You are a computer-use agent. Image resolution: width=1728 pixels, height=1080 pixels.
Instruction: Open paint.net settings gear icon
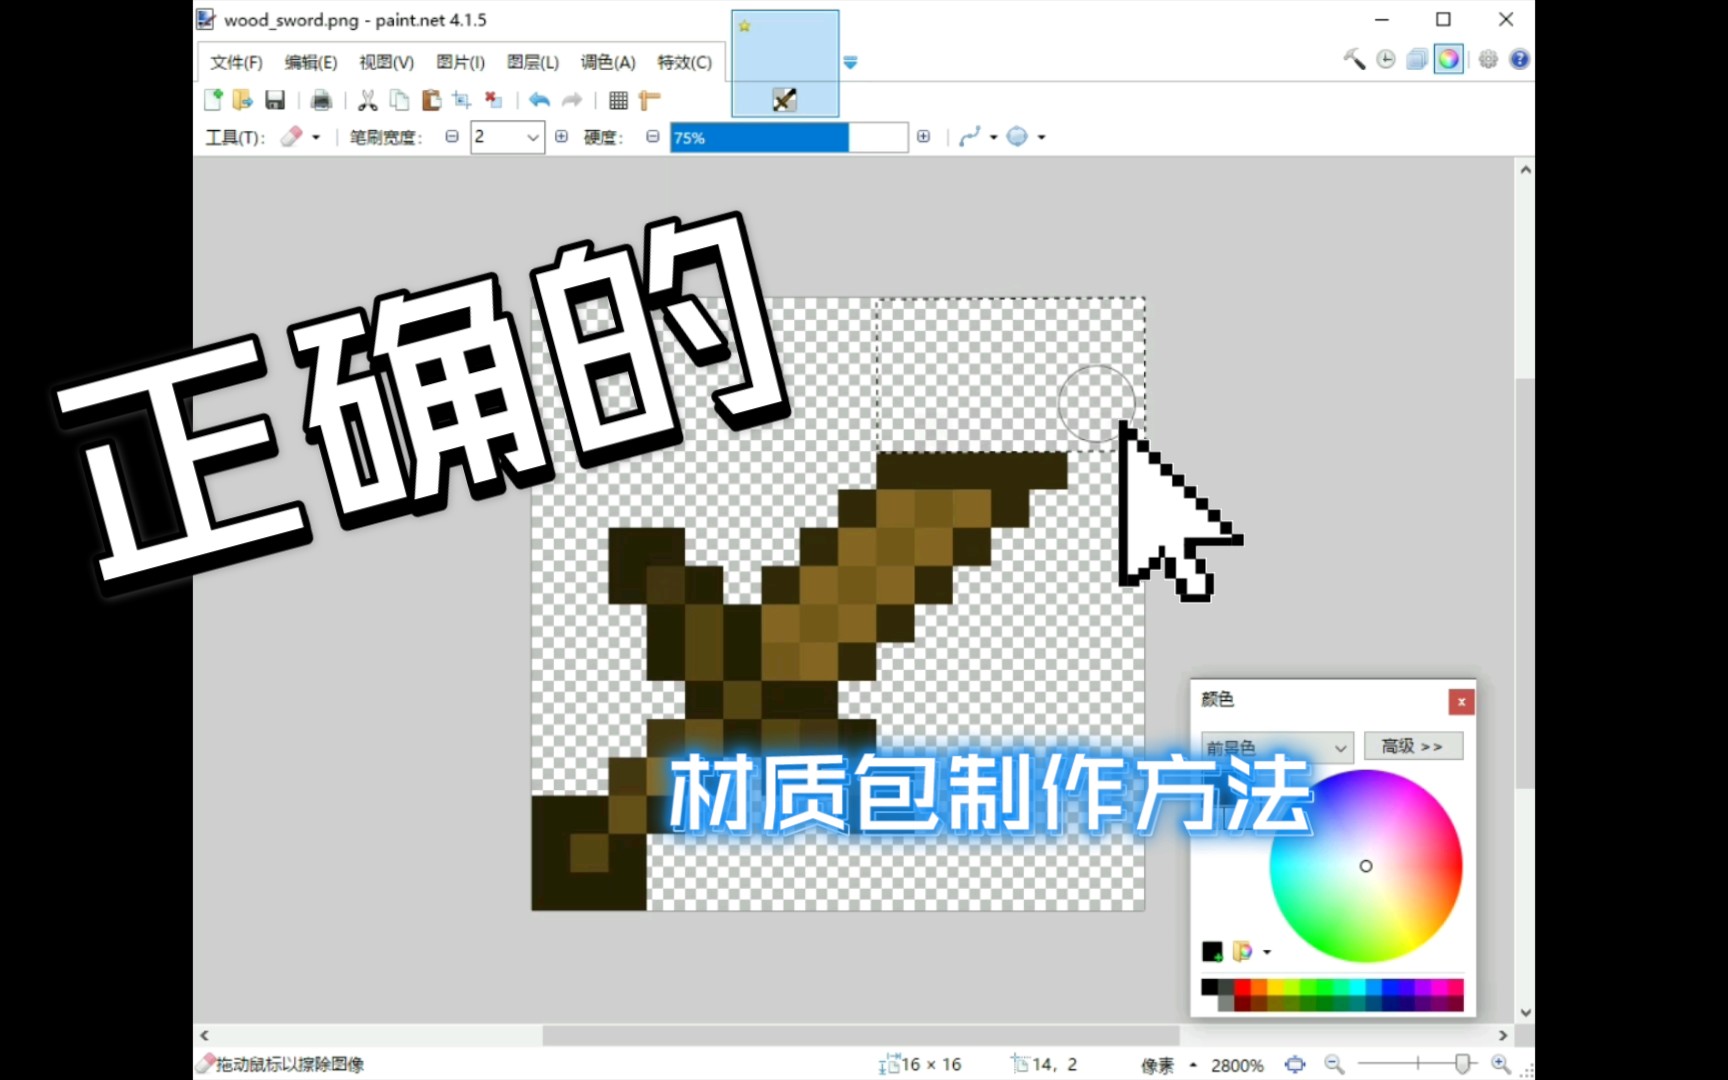(x=1487, y=60)
